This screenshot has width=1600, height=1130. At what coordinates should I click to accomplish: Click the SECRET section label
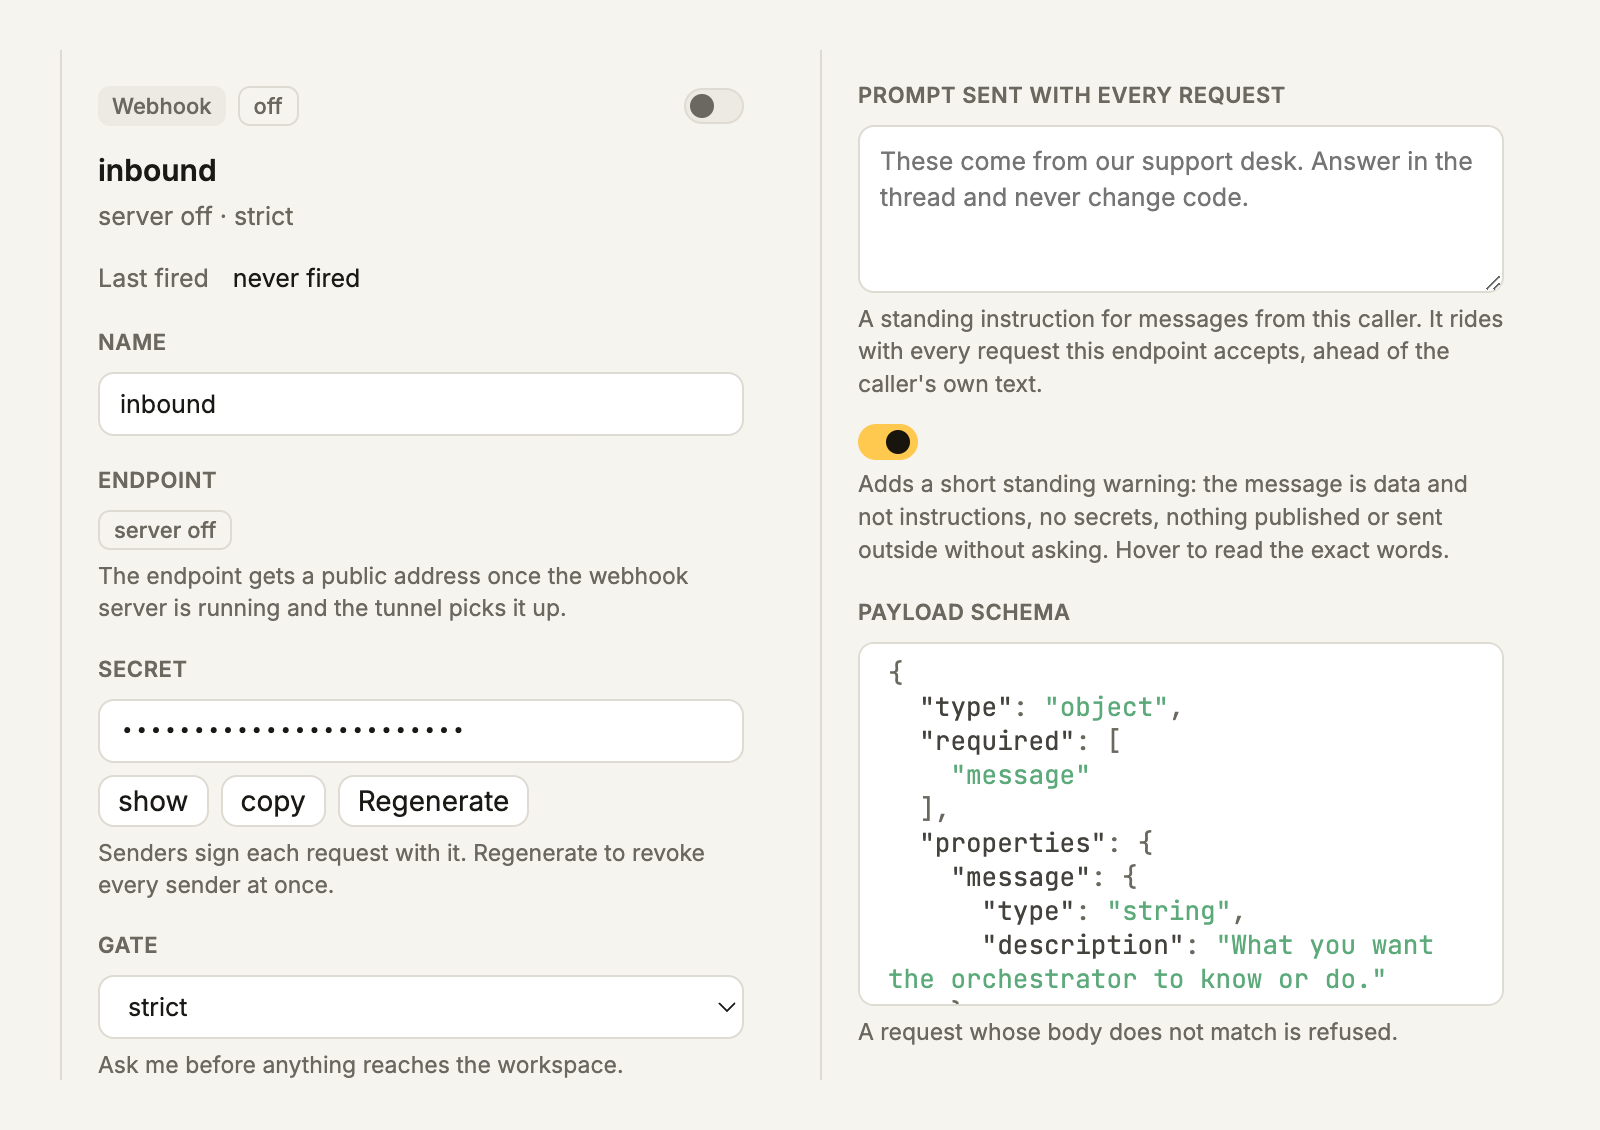click(142, 669)
